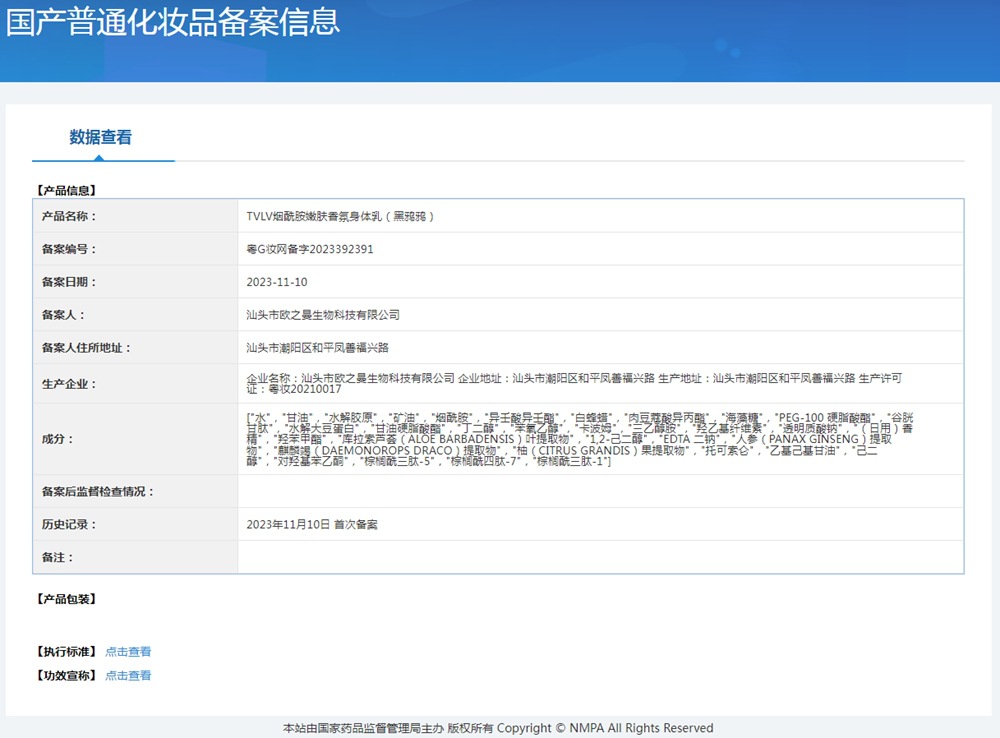Open the 功效宣称 点击查看 link
The image size is (1000, 738).
128,675
